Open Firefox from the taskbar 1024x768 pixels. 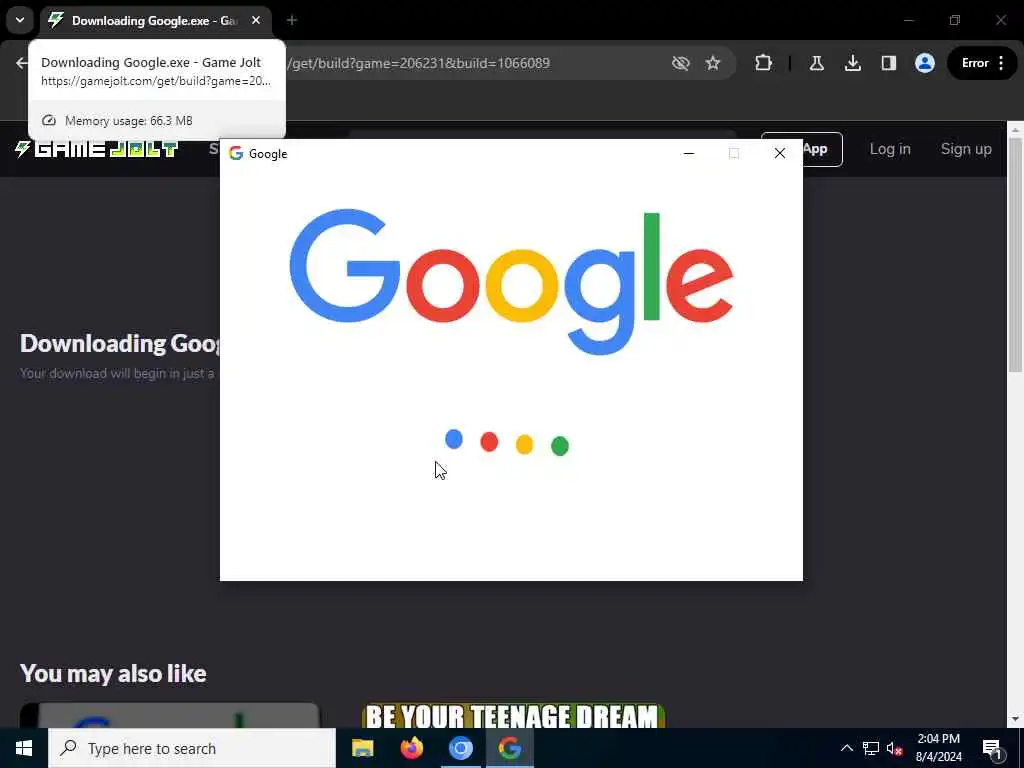411,748
